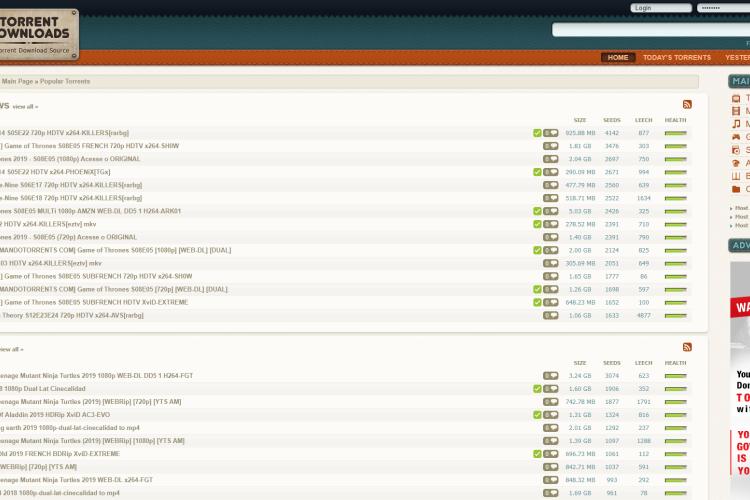750x500 pixels.
Task: Click HEALTH header above the Ninja Turtles 1080p row
Action: pos(675,363)
